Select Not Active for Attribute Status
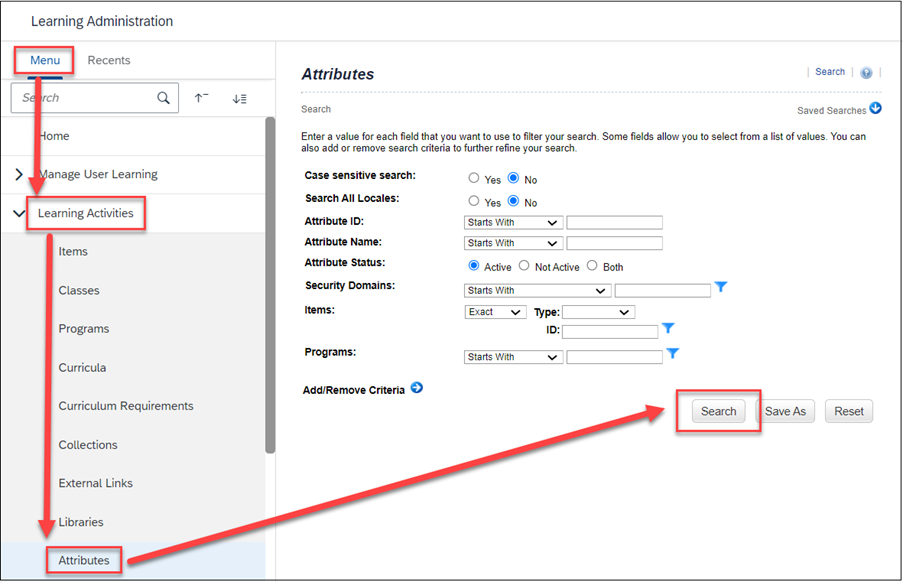 (524, 265)
